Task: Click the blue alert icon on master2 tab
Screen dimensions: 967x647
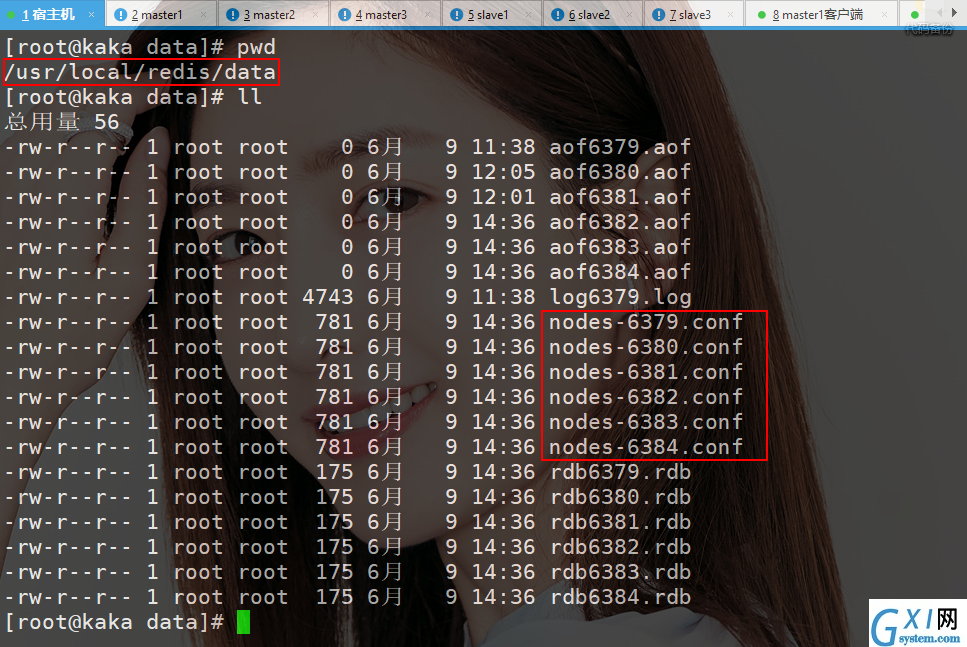Action: (232, 14)
